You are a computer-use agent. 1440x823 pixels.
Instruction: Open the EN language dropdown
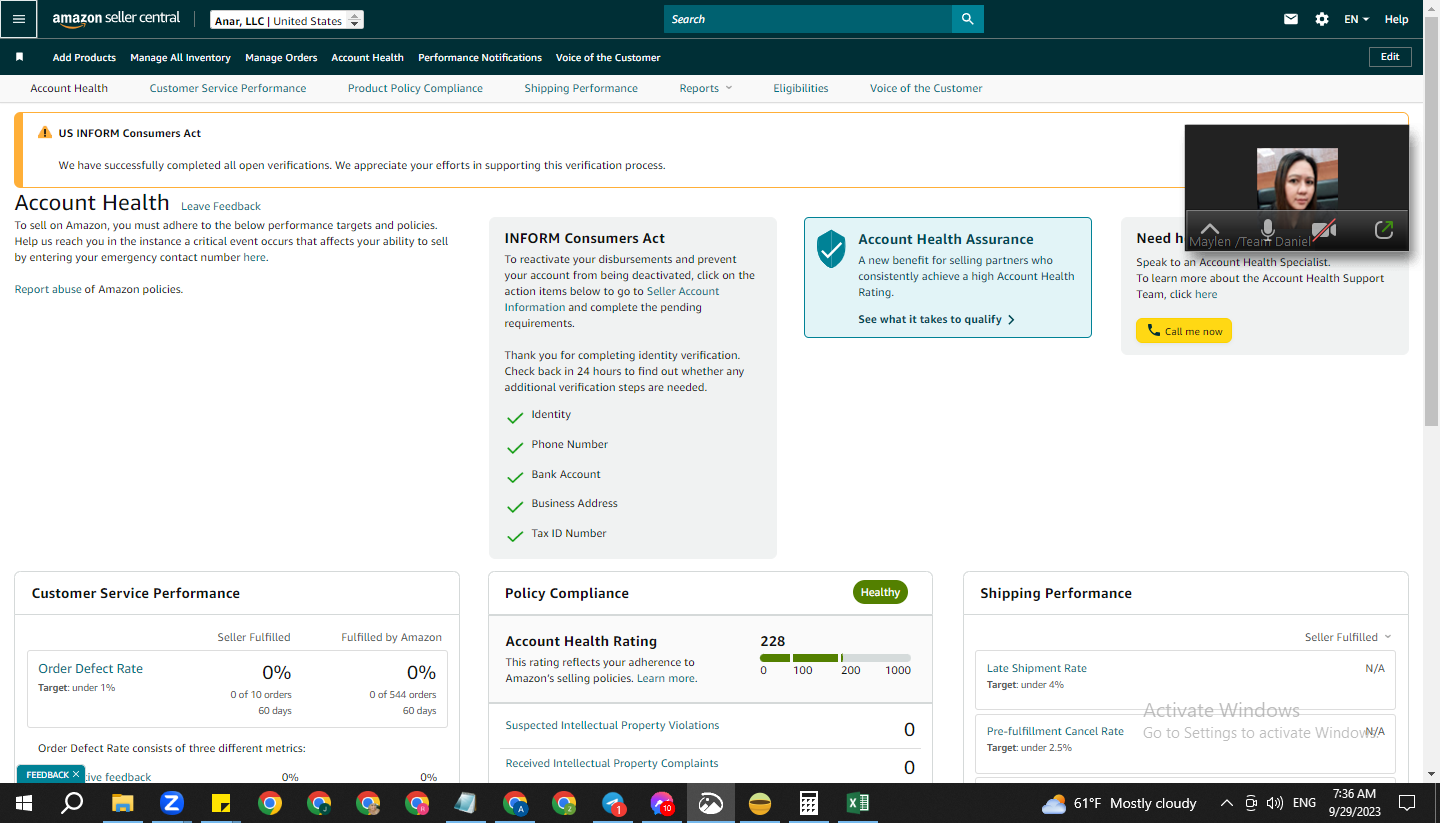coord(1356,19)
